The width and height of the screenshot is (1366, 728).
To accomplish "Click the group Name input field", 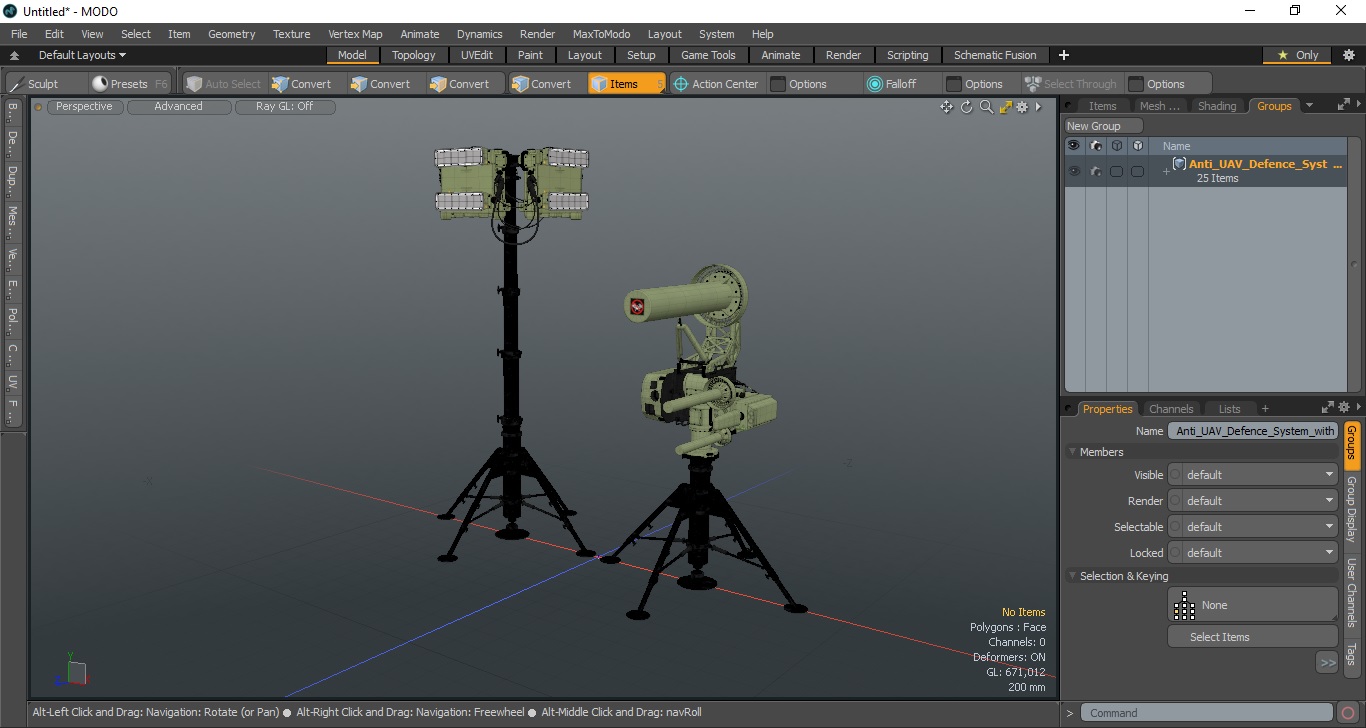I will click(x=1253, y=431).
